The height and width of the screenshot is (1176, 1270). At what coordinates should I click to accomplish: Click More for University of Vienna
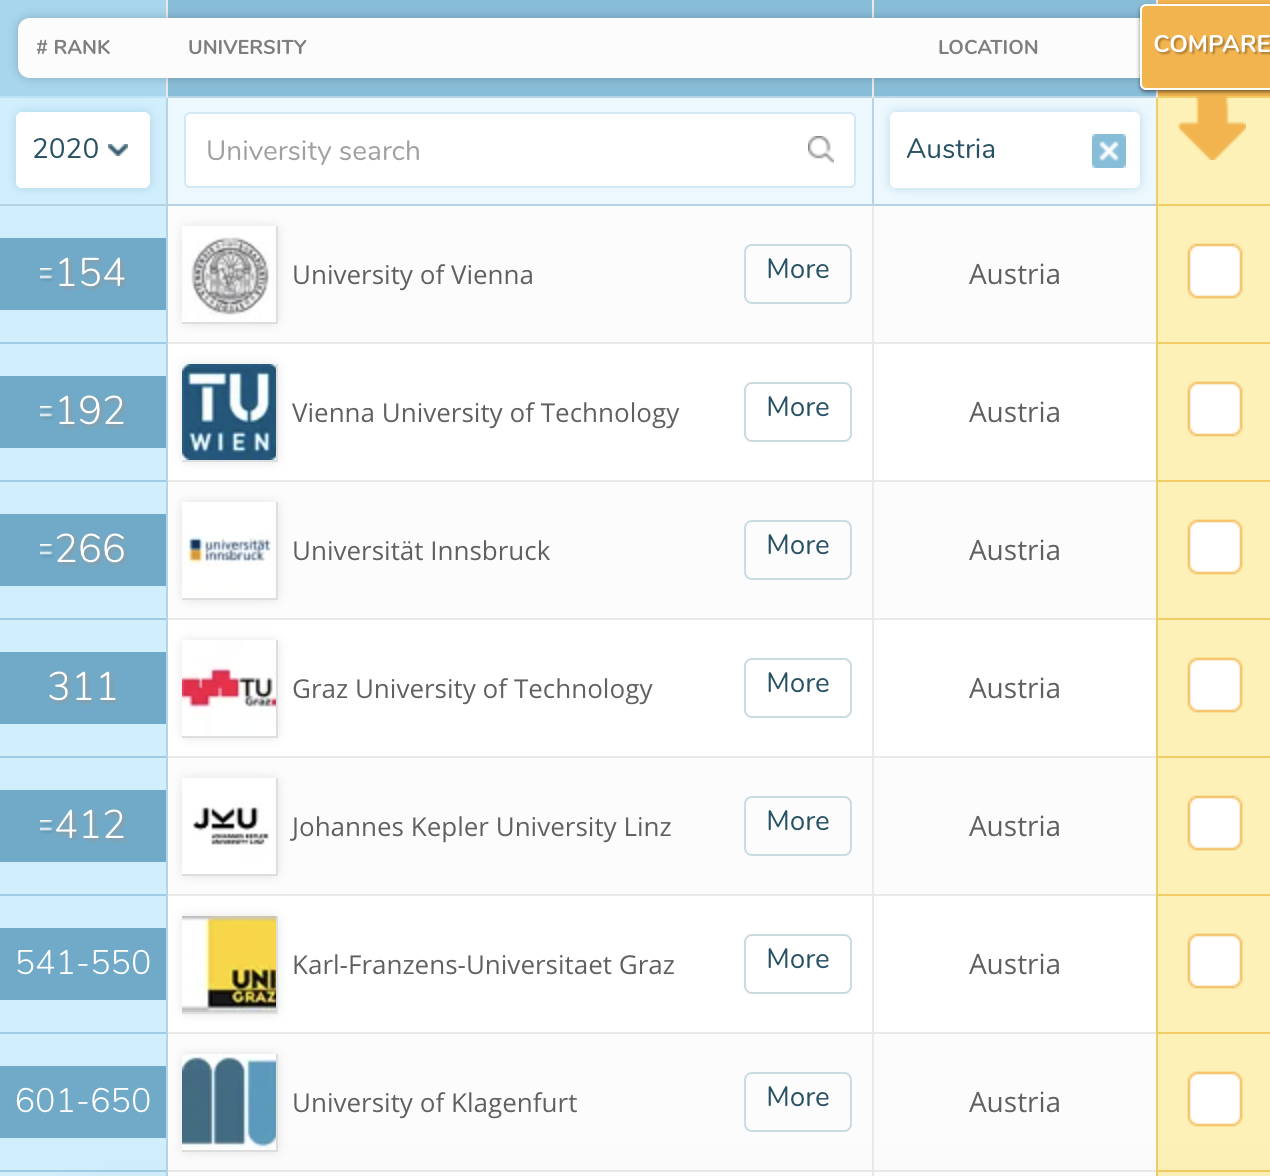tap(798, 273)
